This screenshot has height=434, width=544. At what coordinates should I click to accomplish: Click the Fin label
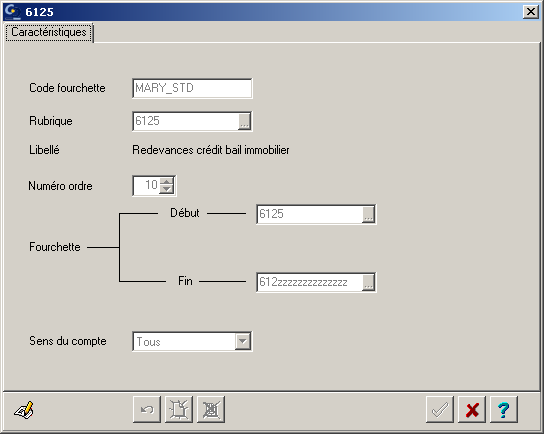point(185,281)
